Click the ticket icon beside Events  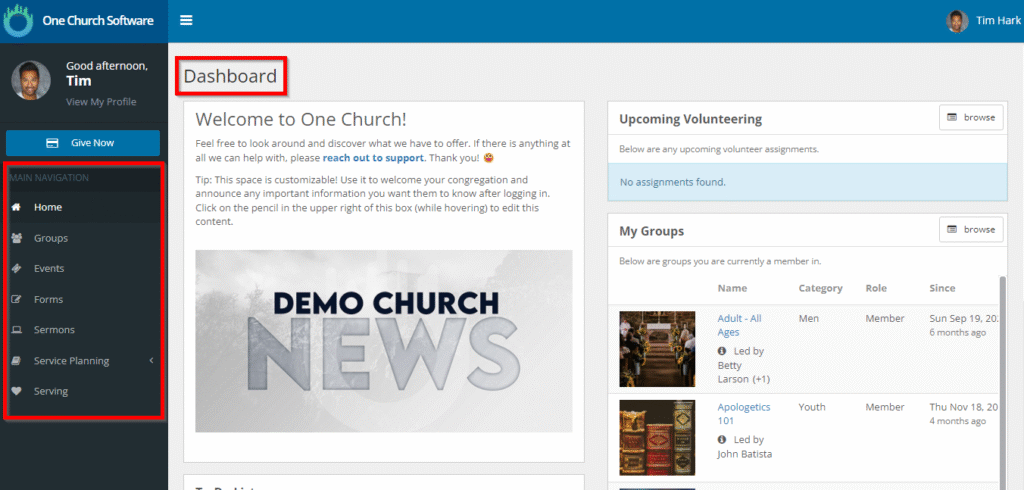[17, 269]
